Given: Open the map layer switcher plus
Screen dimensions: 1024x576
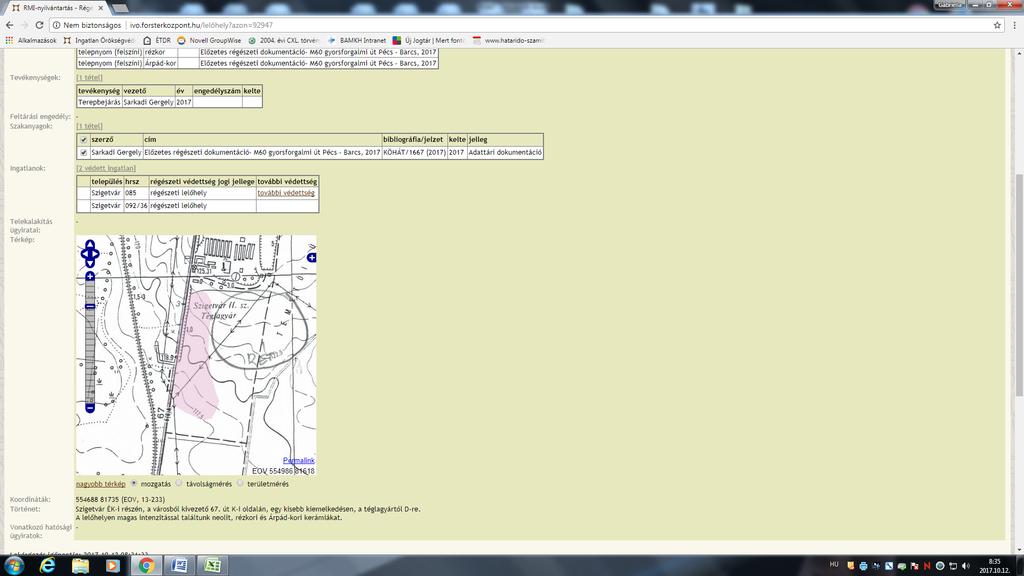Looking at the screenshot, I should coord(312,257).
